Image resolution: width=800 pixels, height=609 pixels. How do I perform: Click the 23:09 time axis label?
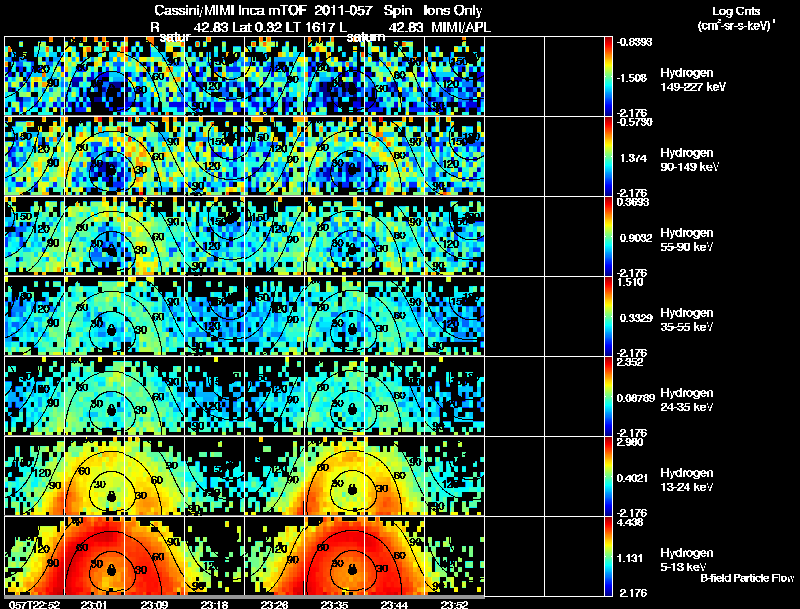pos(154,604)
